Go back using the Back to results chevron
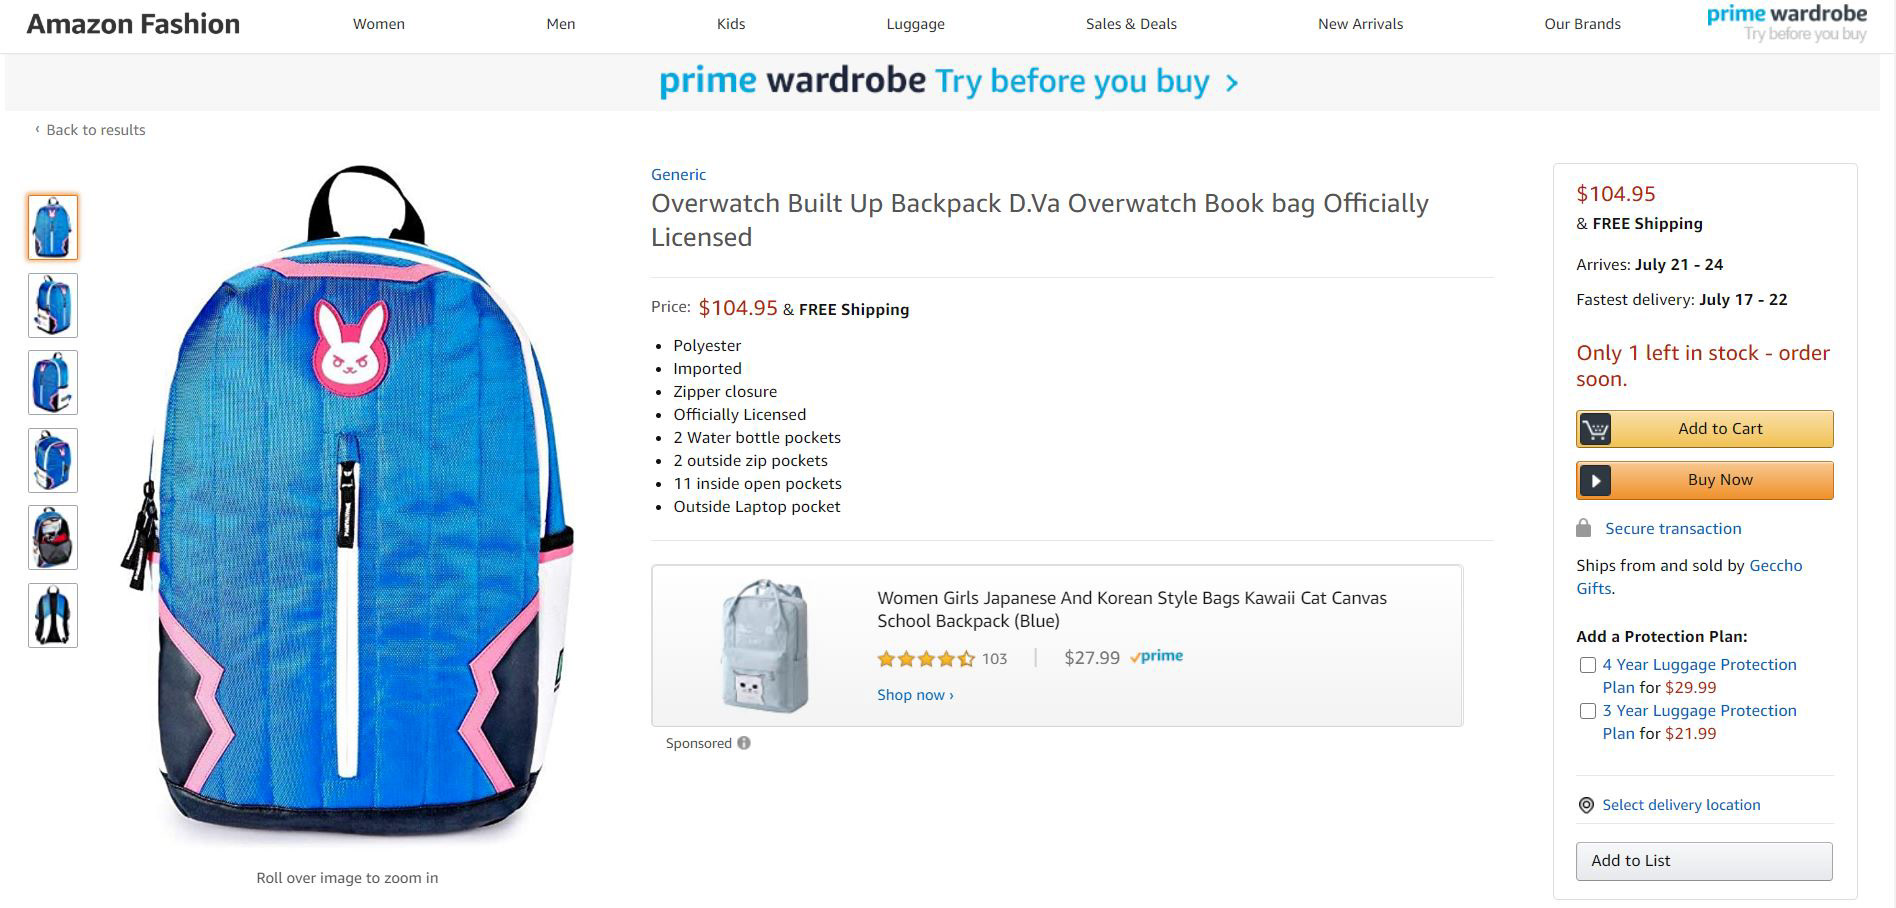Viewport: 1896px width, 908px height. coord(37,129)
